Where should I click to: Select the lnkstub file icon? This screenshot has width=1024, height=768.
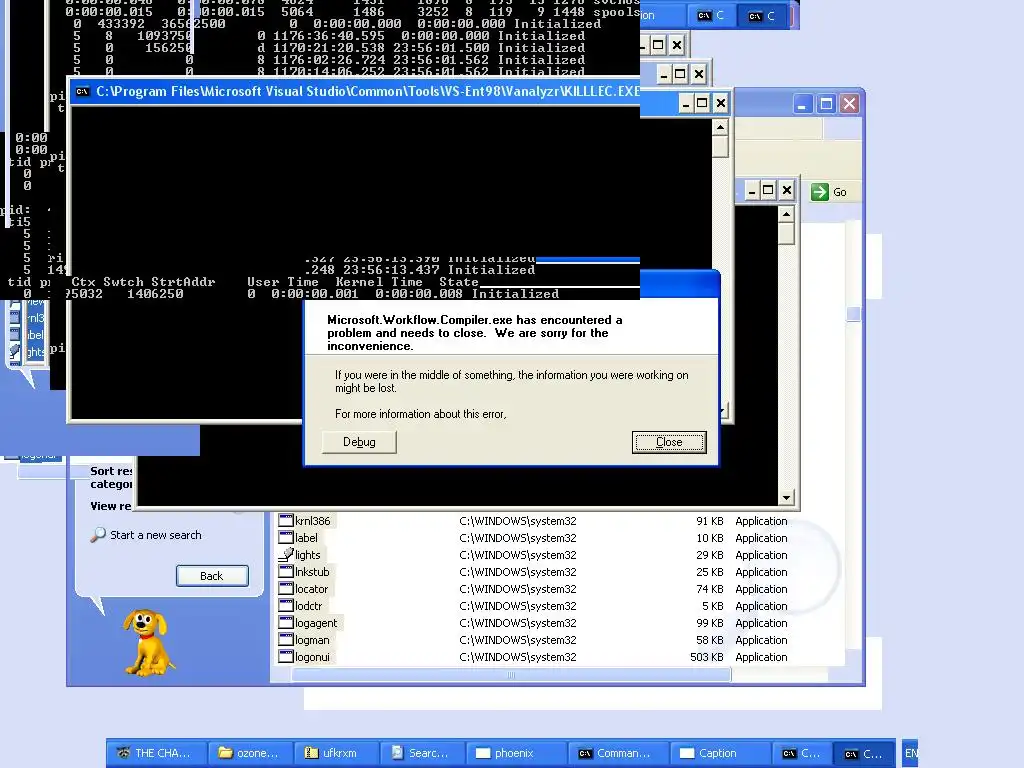point(285,571)
